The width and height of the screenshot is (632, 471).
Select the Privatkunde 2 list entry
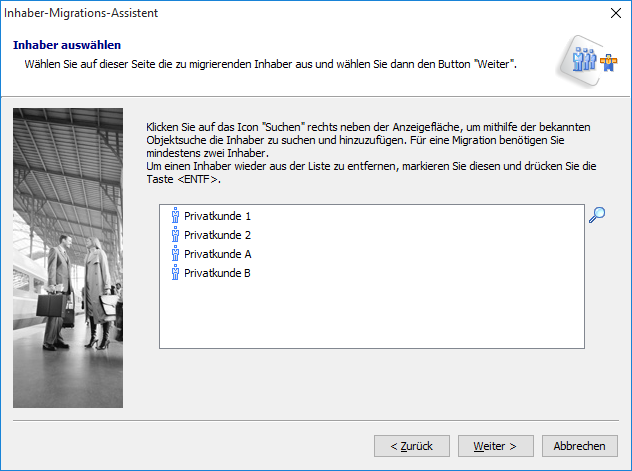pos(217,235)
